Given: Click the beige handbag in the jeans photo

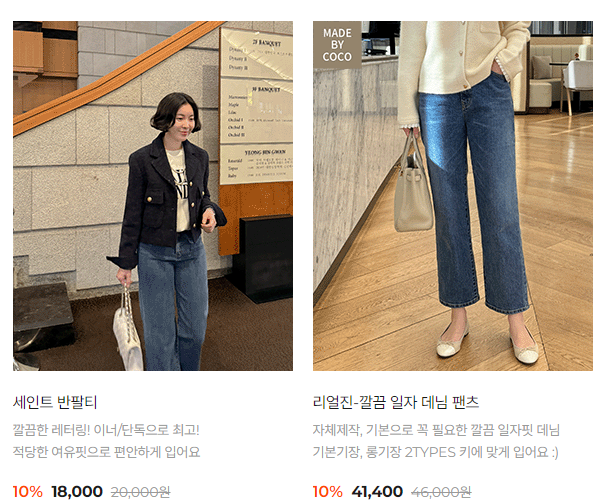Looking at the screenshot, I should click(413, 184).
